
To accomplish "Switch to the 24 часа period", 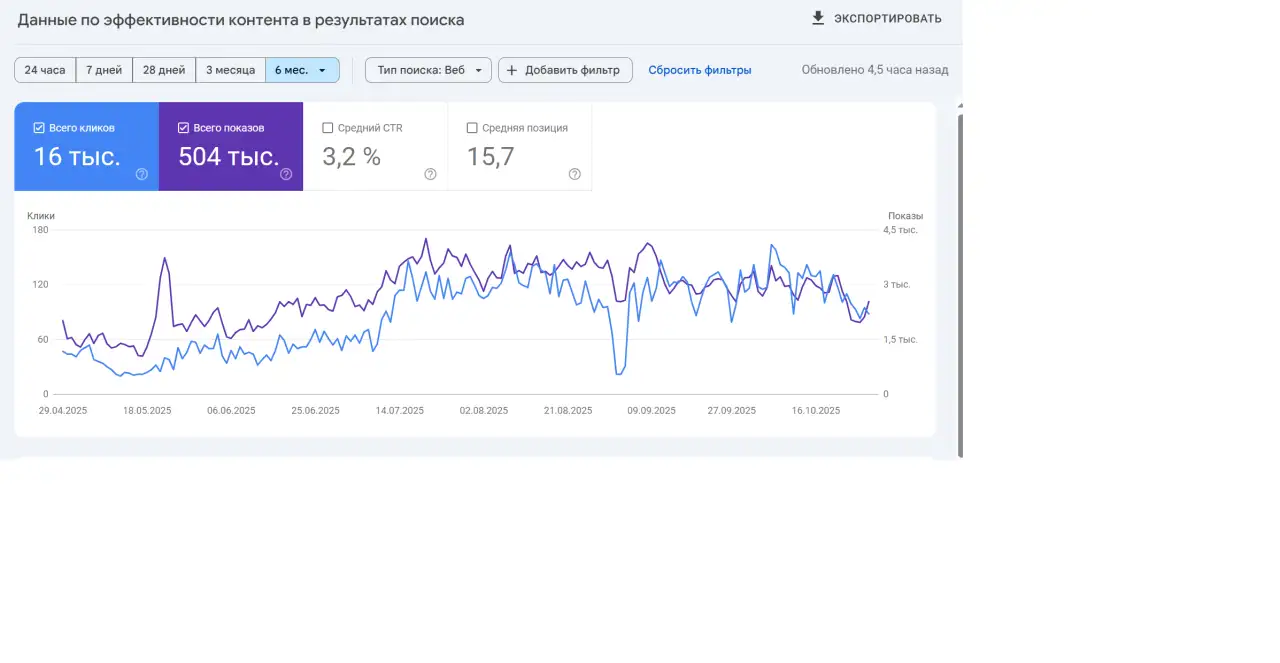I will [x=45, y=70].
